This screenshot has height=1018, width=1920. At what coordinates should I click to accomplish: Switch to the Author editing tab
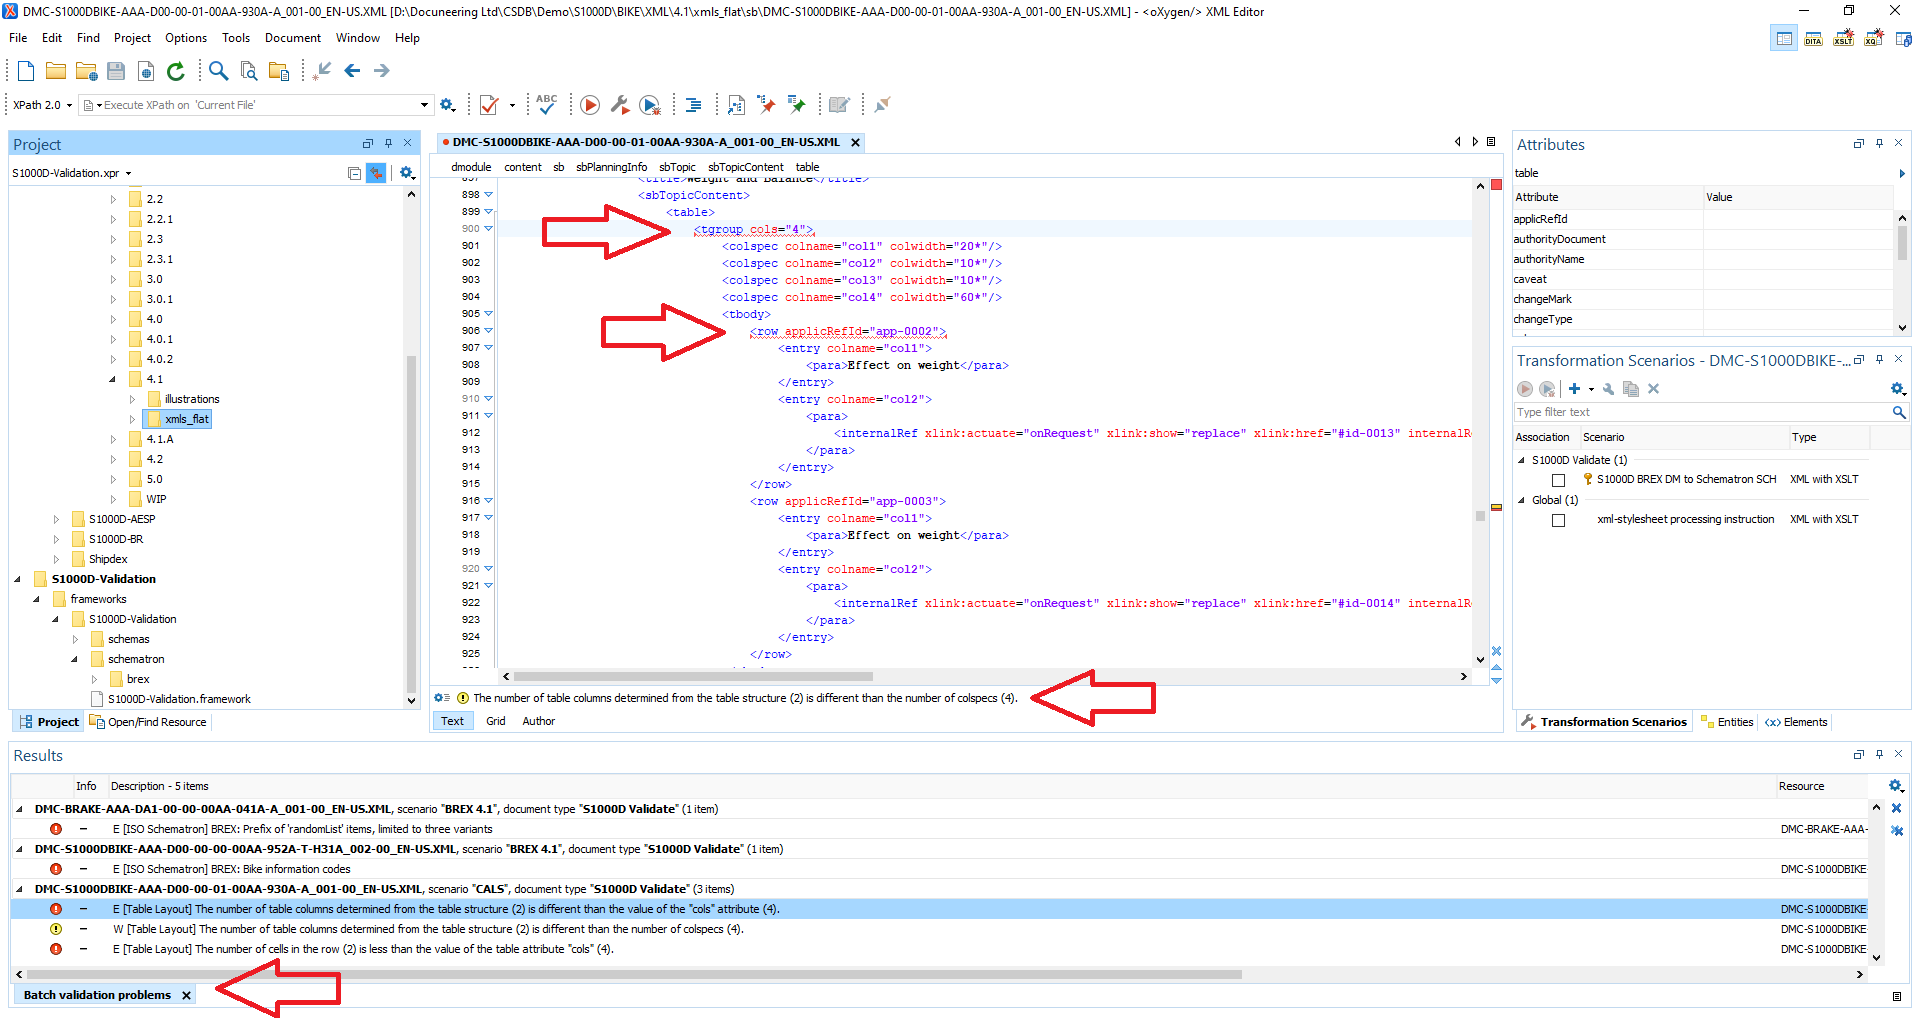(x=538, y=721)
